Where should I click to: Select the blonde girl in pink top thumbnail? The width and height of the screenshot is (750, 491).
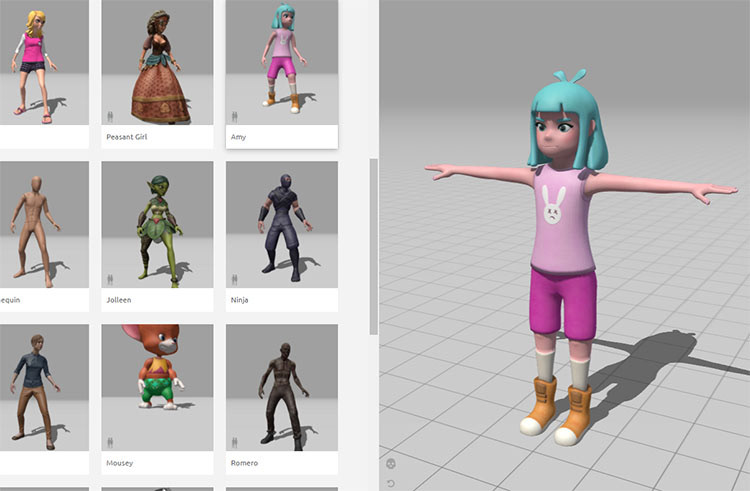click(x=44, y=62)
